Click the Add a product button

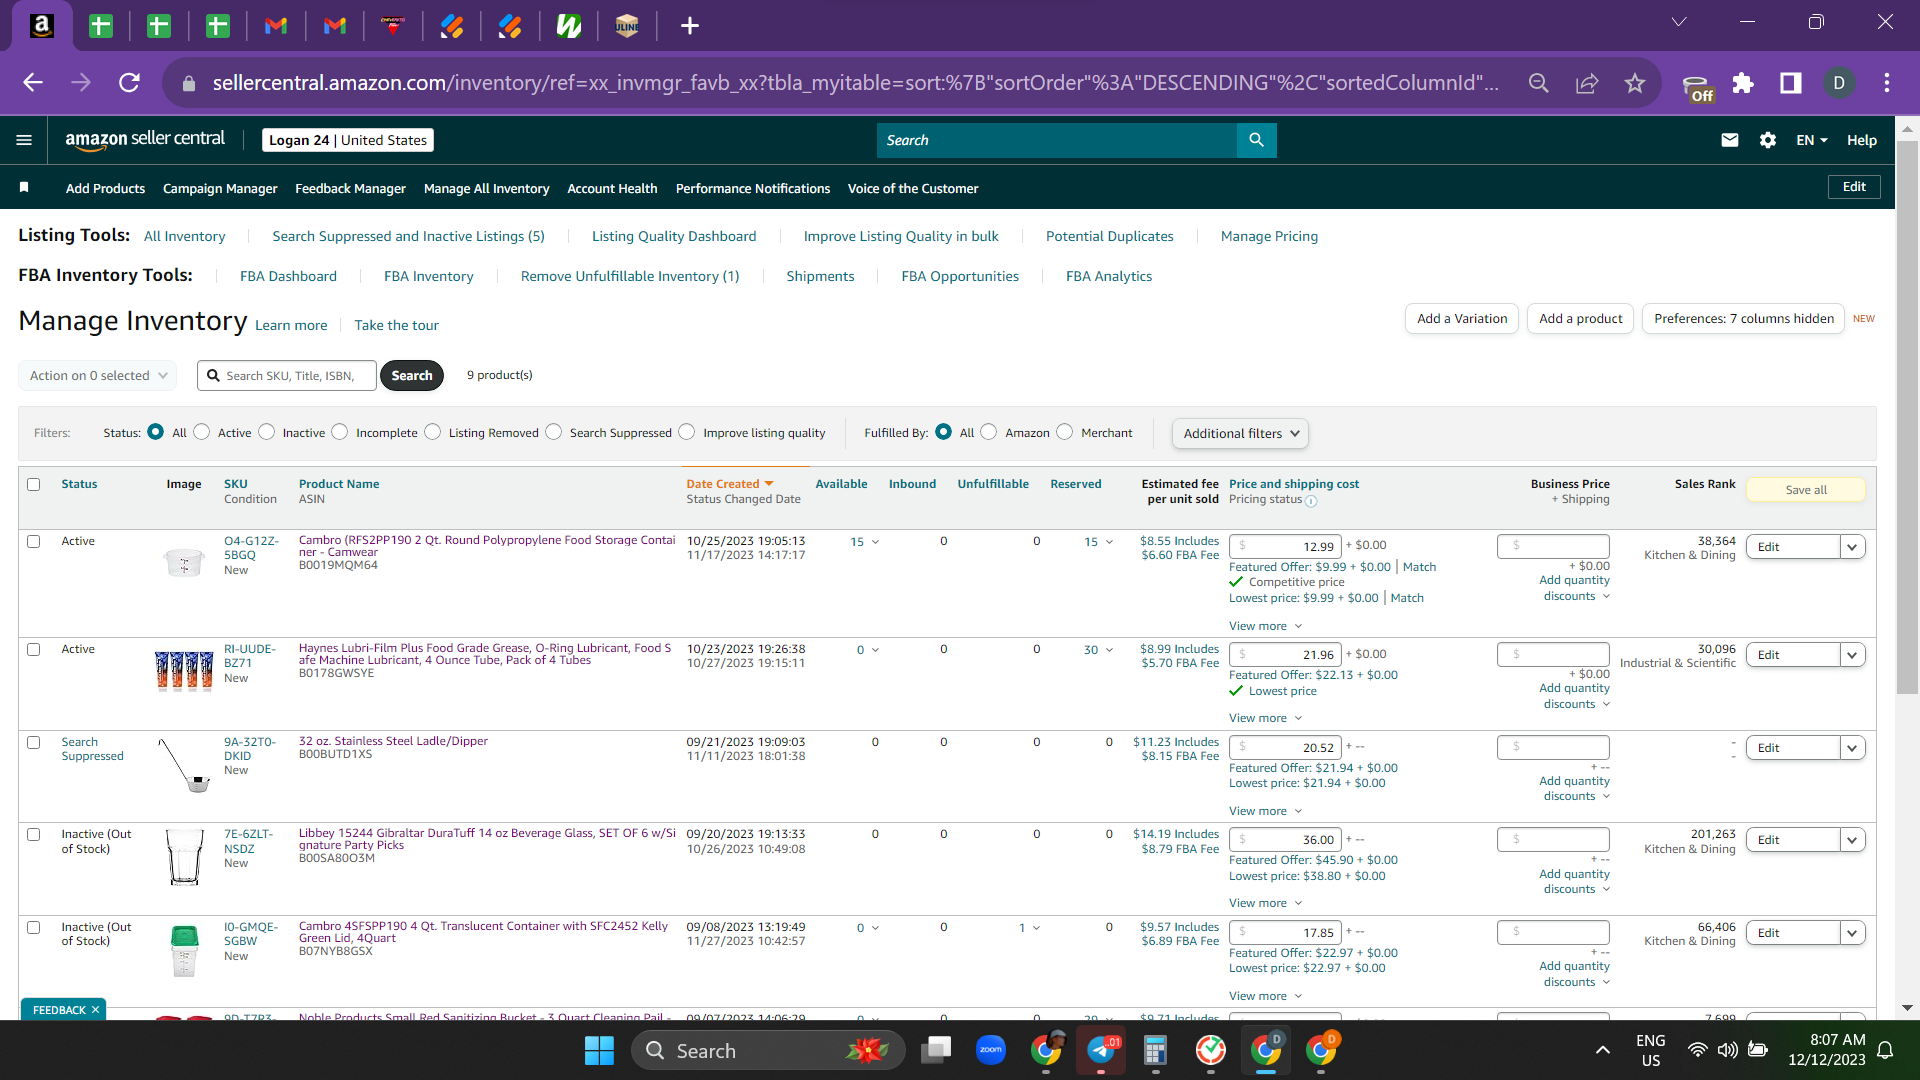pyautogui.click(x=1581, y=319)
